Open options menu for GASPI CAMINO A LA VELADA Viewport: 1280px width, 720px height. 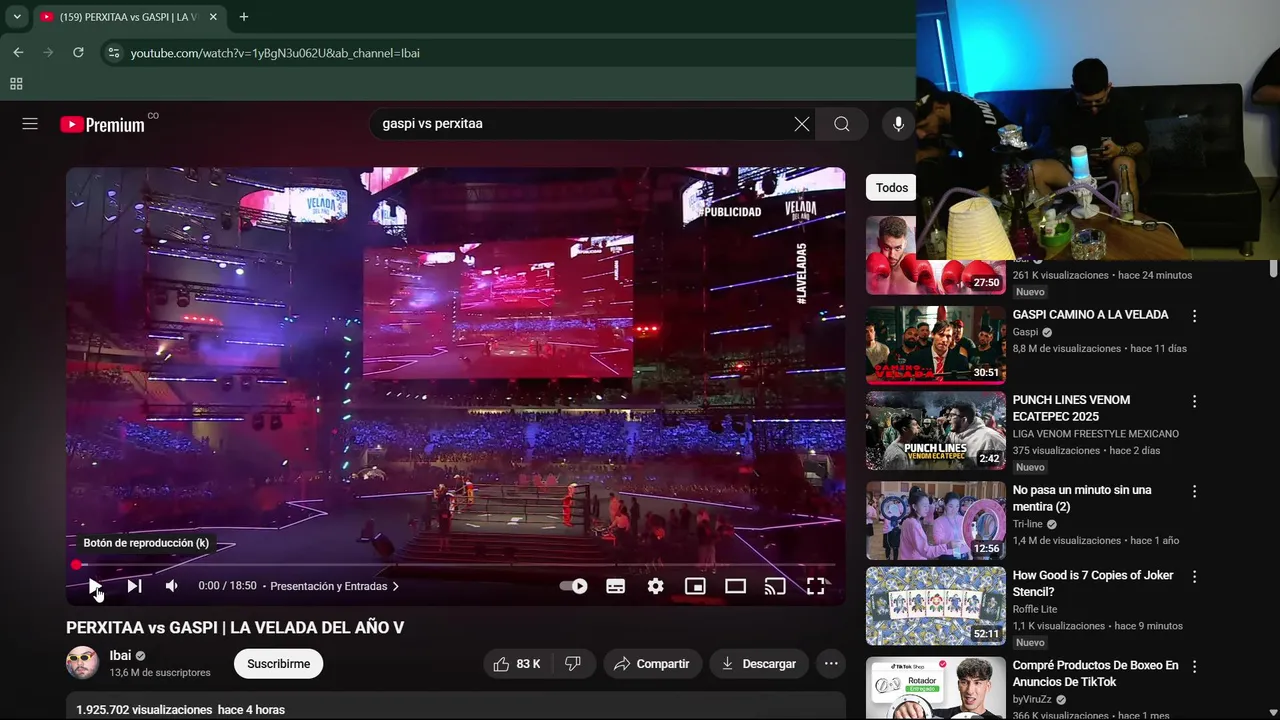[1194, 316]
